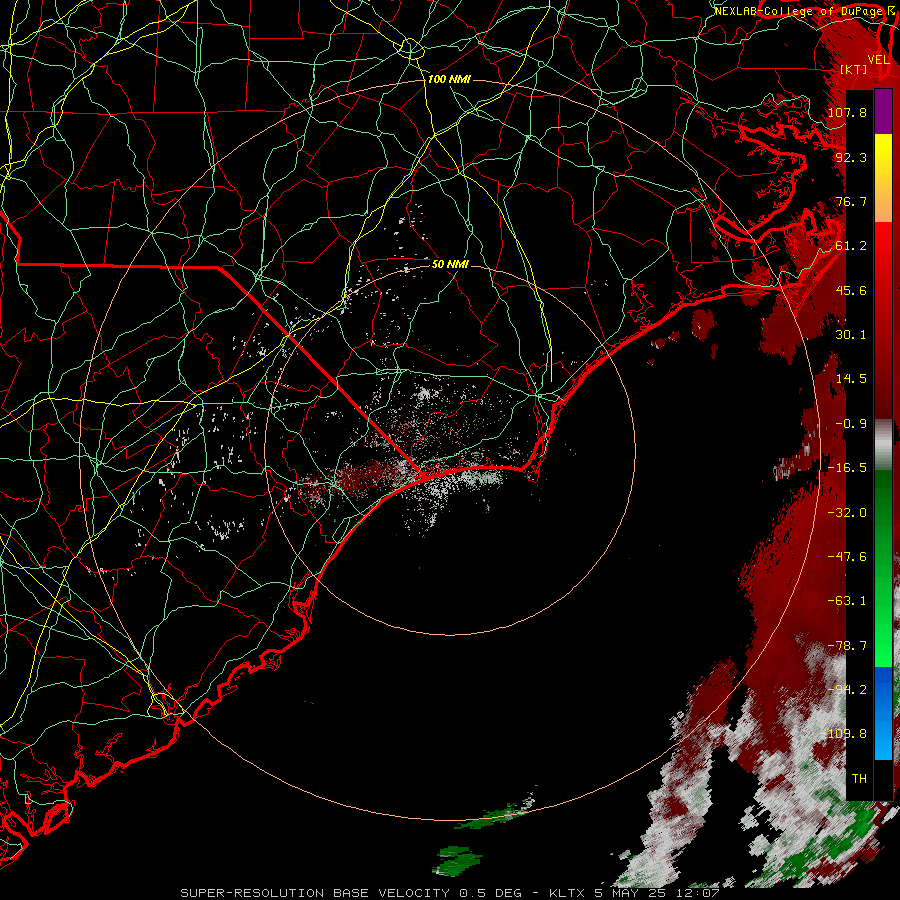Click the 100 NMI range ring label
The width and height of the screenshot is (900, 900).
click(449, 79)
